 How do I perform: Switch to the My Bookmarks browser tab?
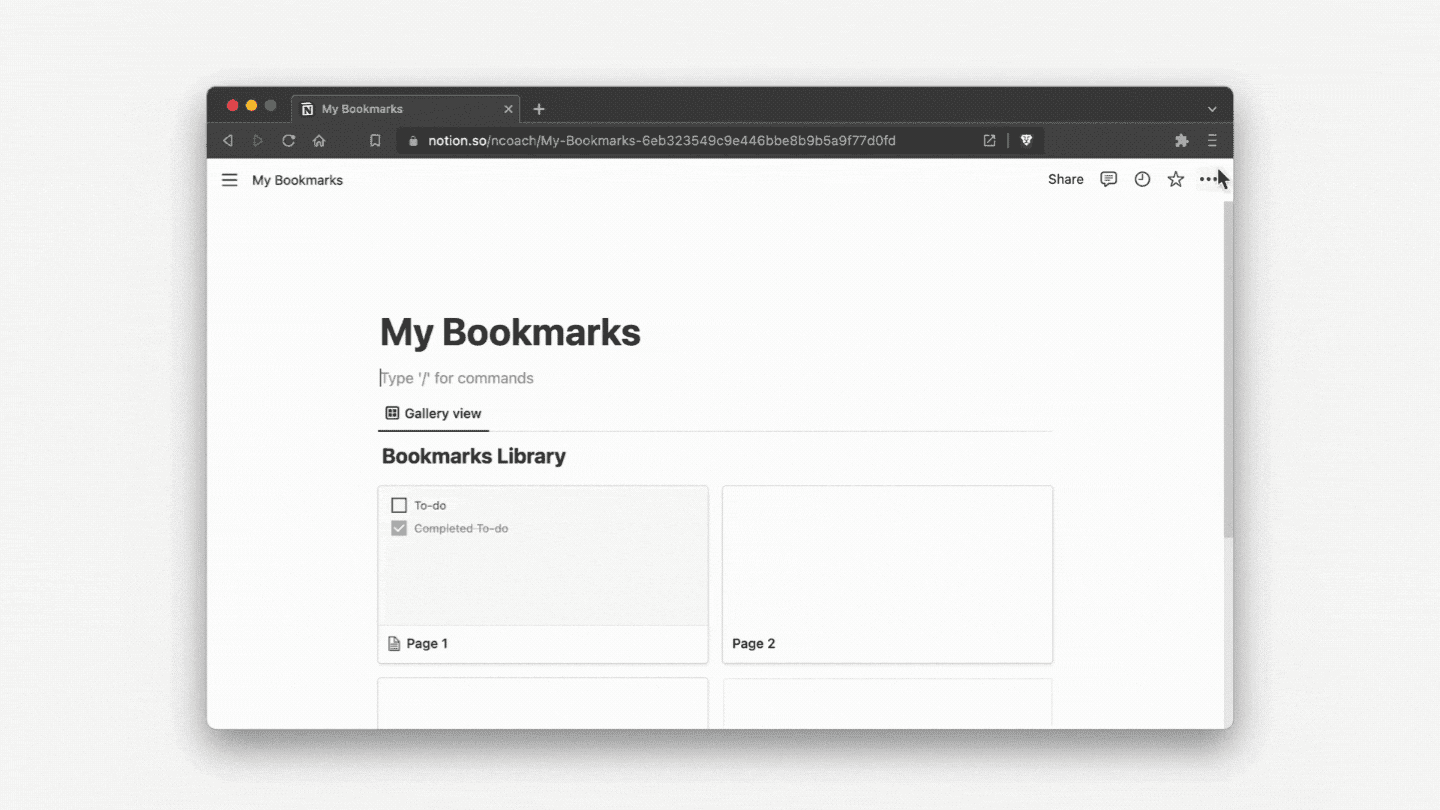point(406,109)
